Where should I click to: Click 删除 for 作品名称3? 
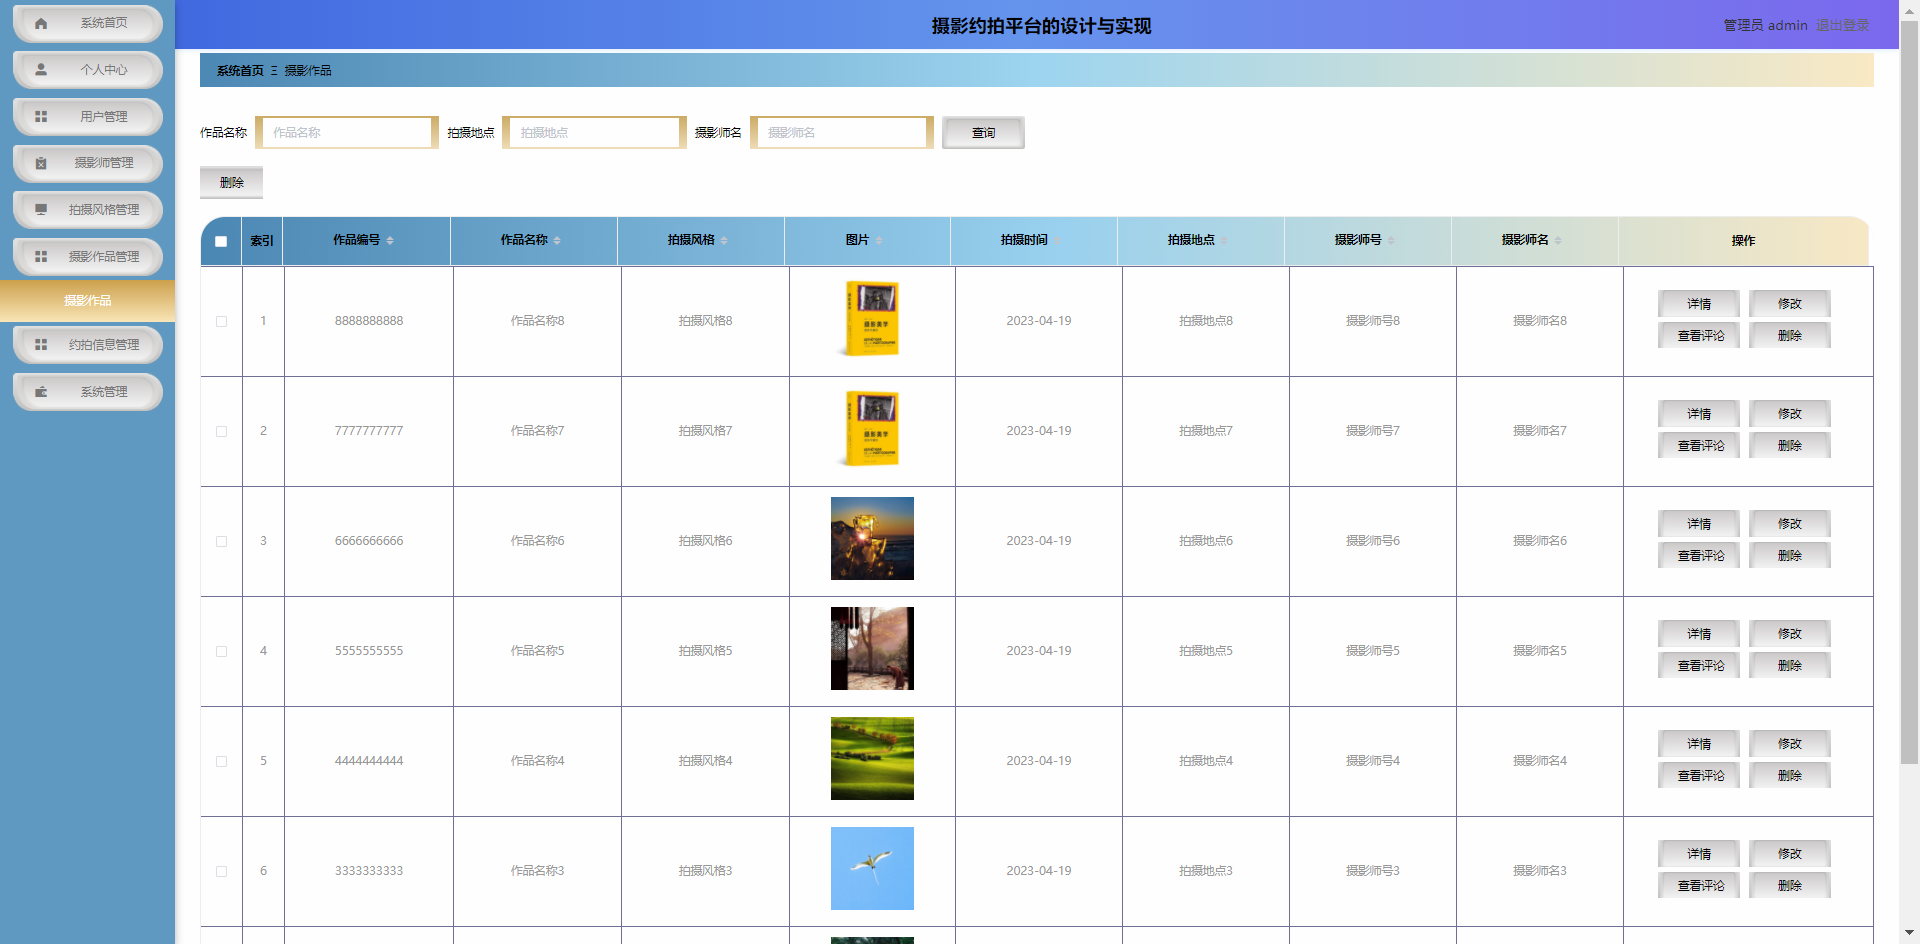coord(1790,886)
